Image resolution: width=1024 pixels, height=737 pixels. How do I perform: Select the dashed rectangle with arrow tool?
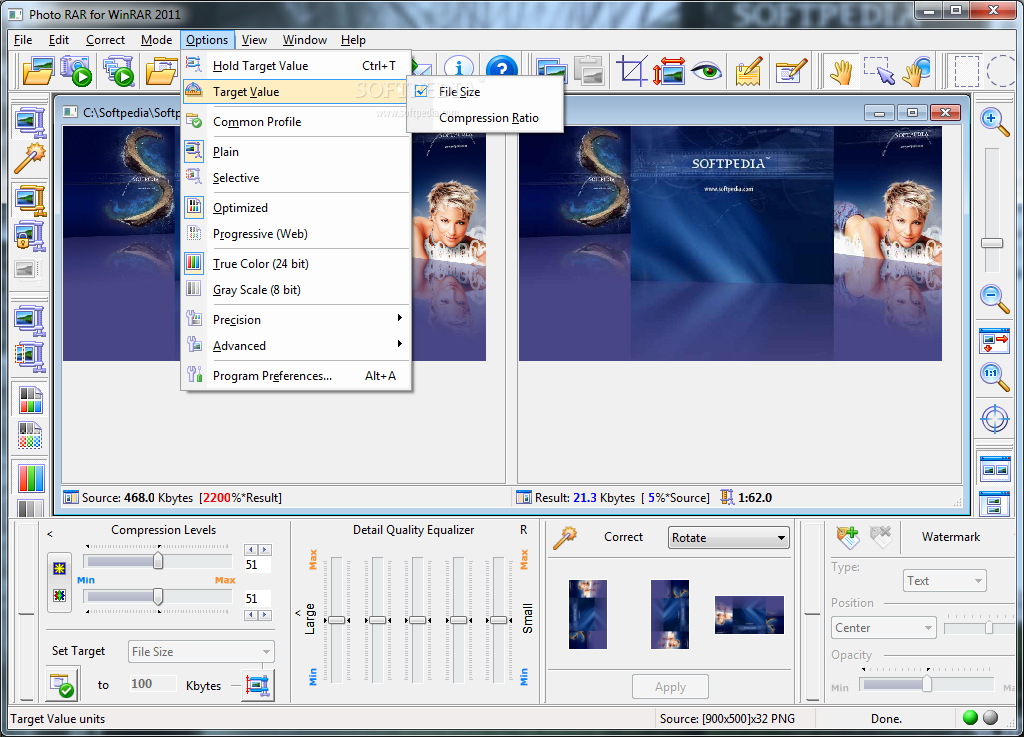pyautogui.click(x=879, y=71)
